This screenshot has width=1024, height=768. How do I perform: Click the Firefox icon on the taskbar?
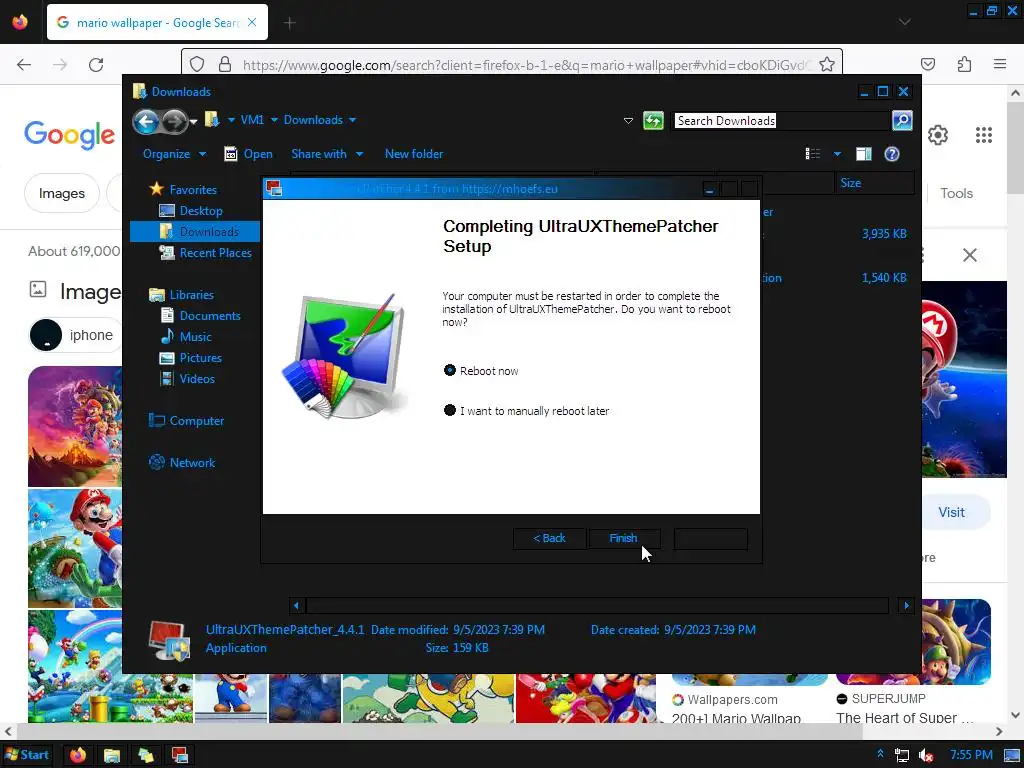pos(78,755)
